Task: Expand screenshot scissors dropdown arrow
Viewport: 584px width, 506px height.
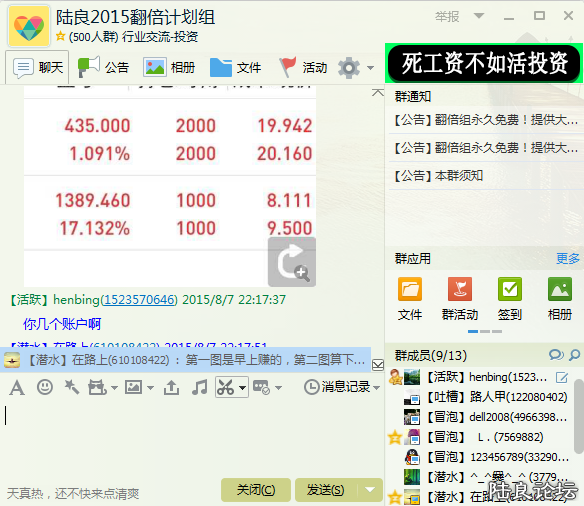Action: [x=242, y=388]
